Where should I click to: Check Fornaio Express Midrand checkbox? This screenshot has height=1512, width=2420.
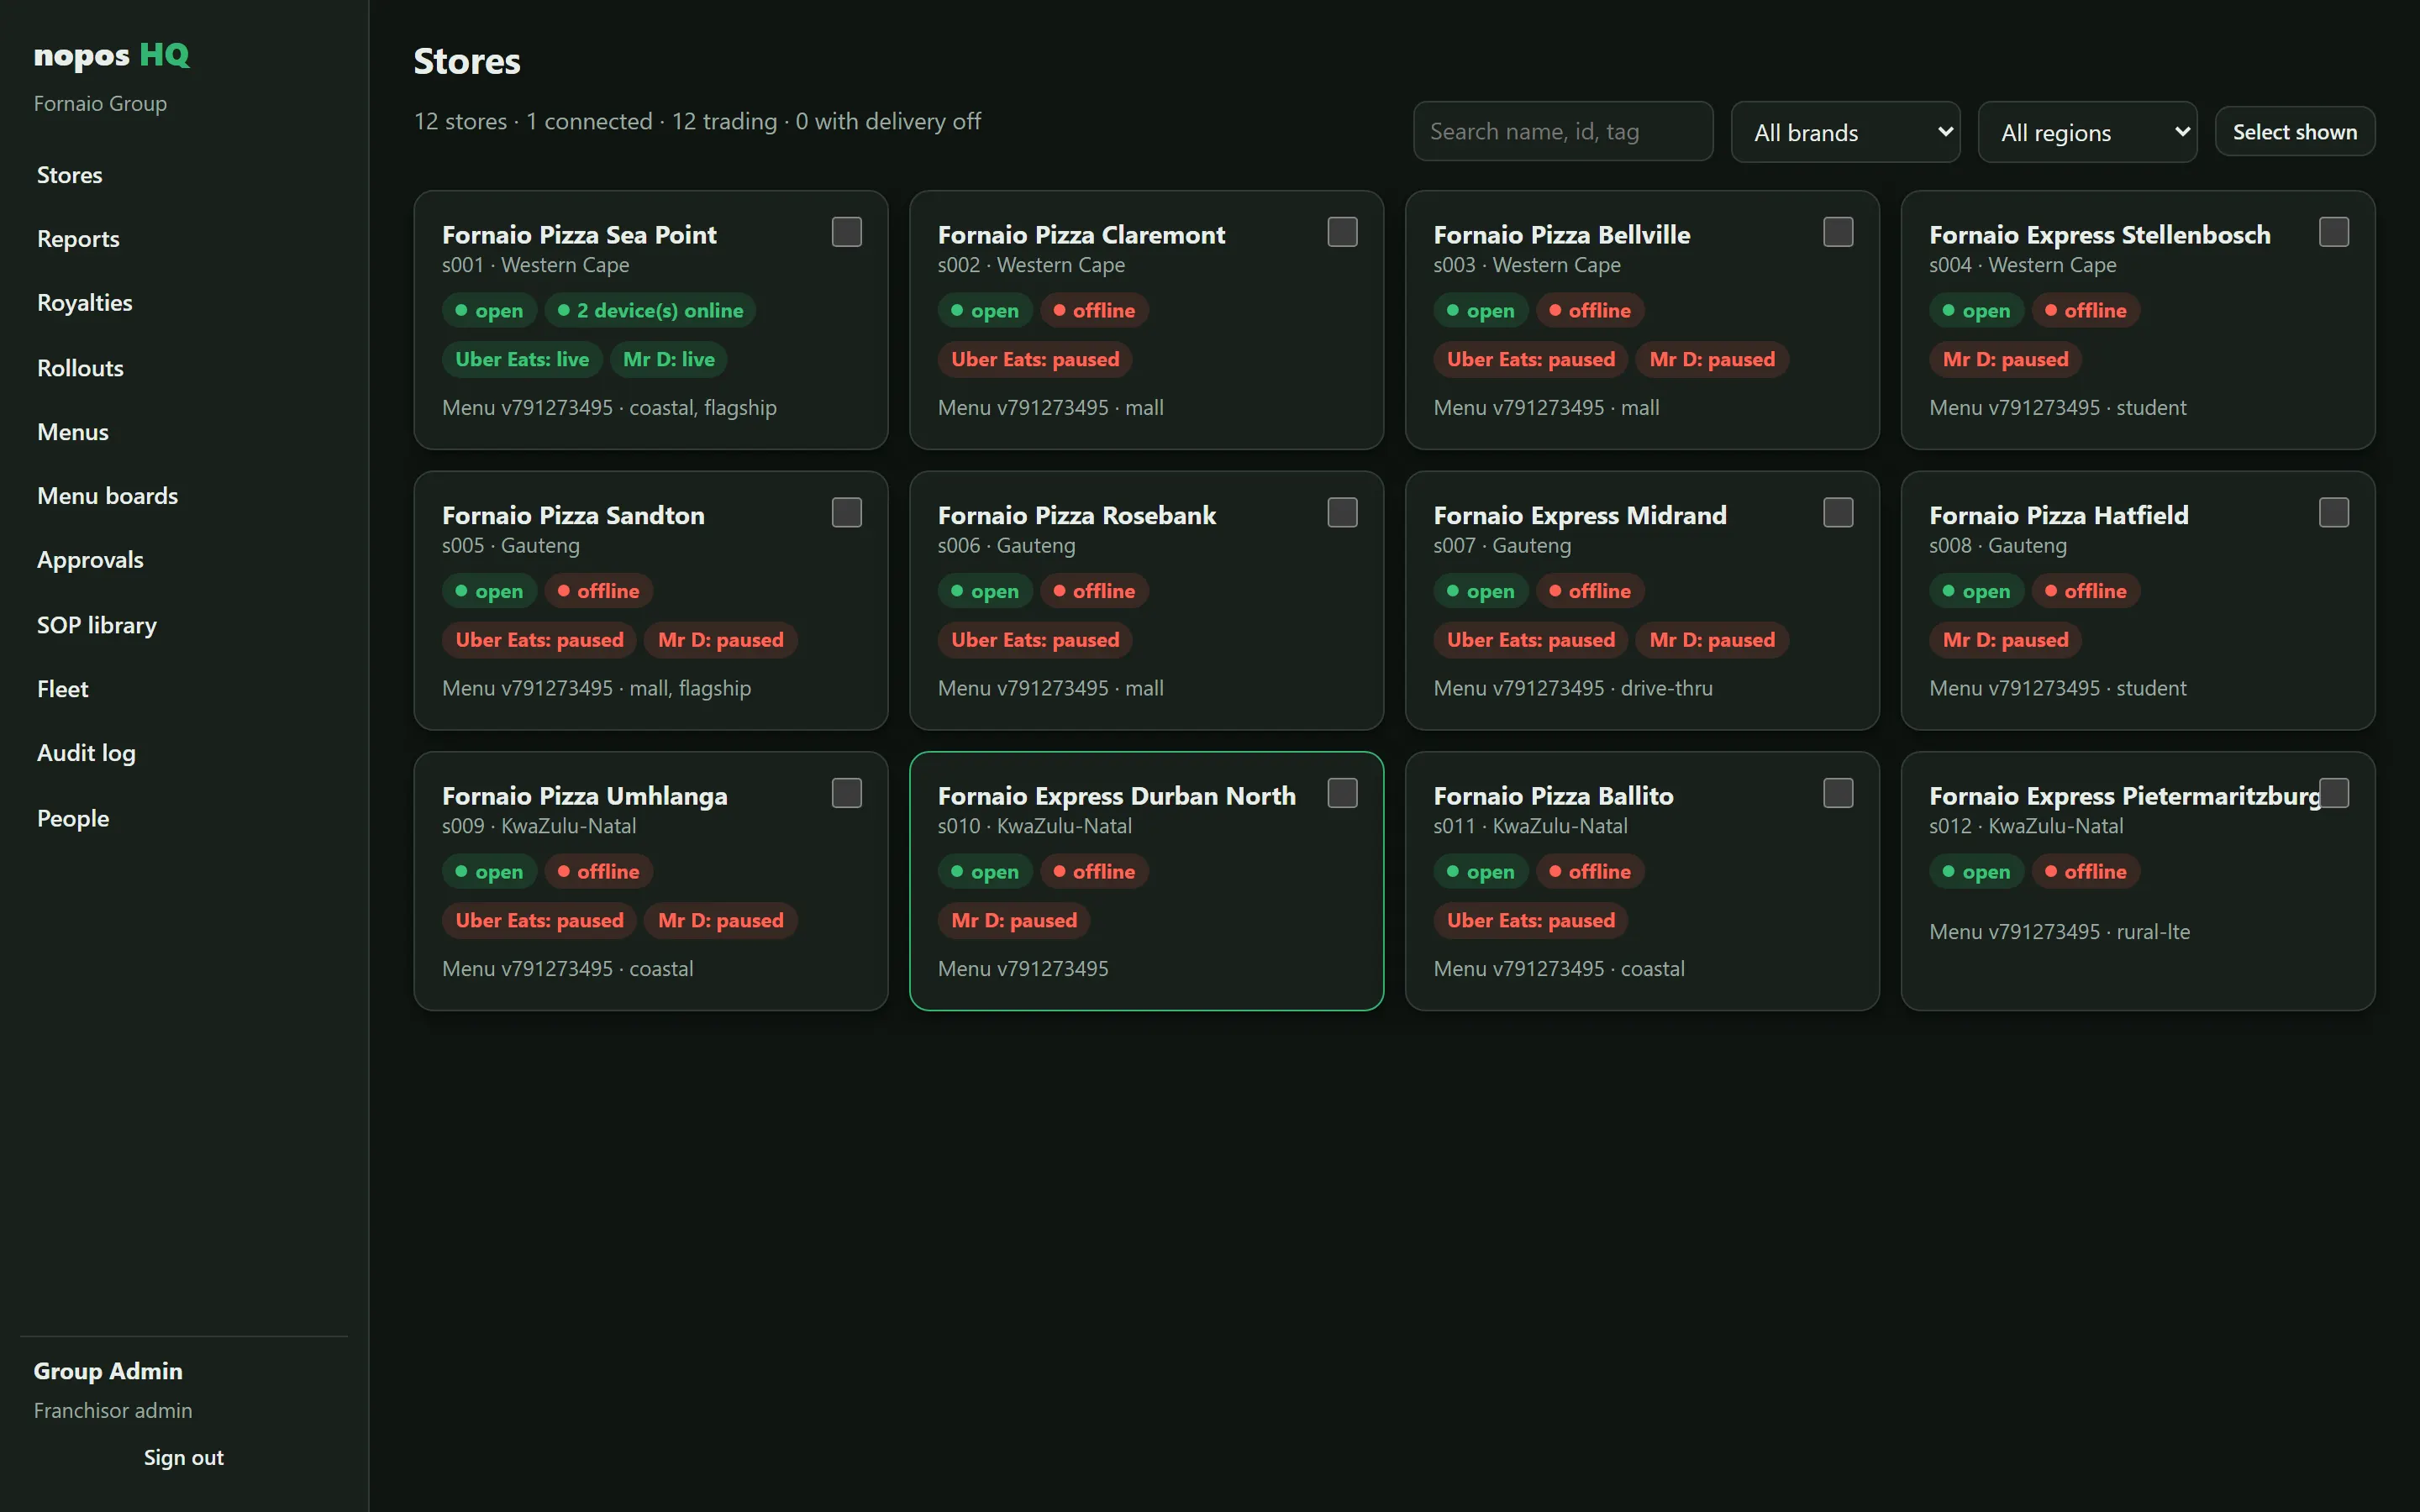(1838, 513)
